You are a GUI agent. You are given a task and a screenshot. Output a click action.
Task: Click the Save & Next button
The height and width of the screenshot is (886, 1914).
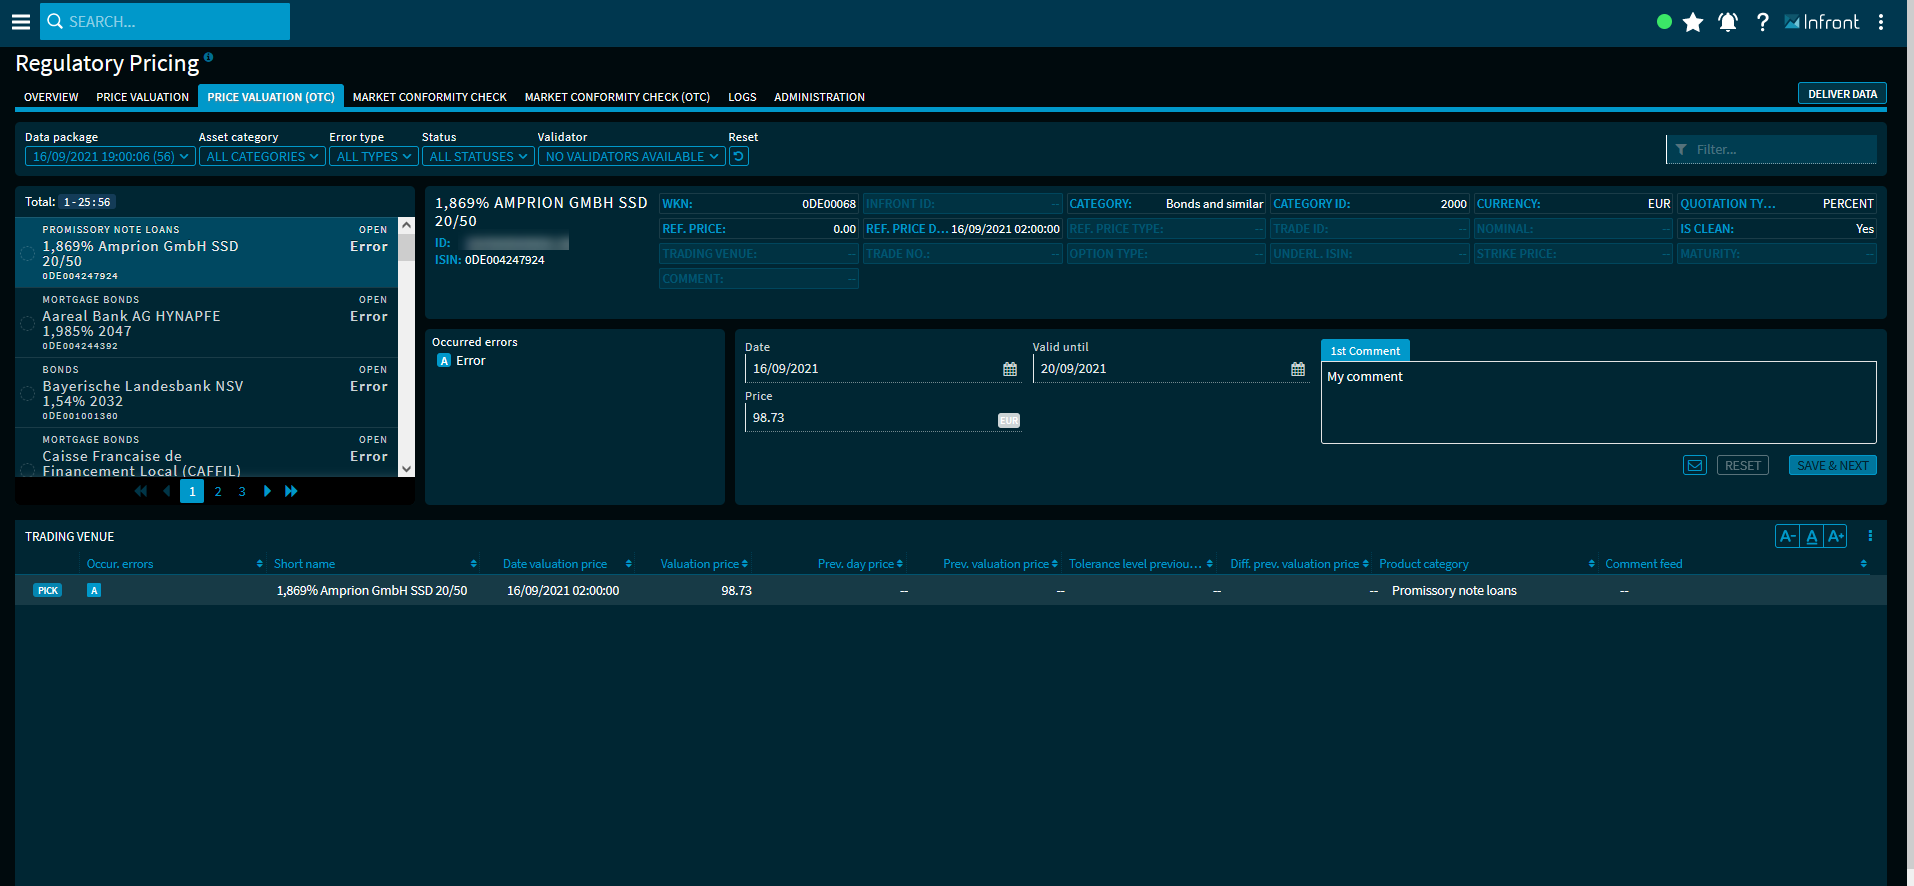[x=1832, y=466]
